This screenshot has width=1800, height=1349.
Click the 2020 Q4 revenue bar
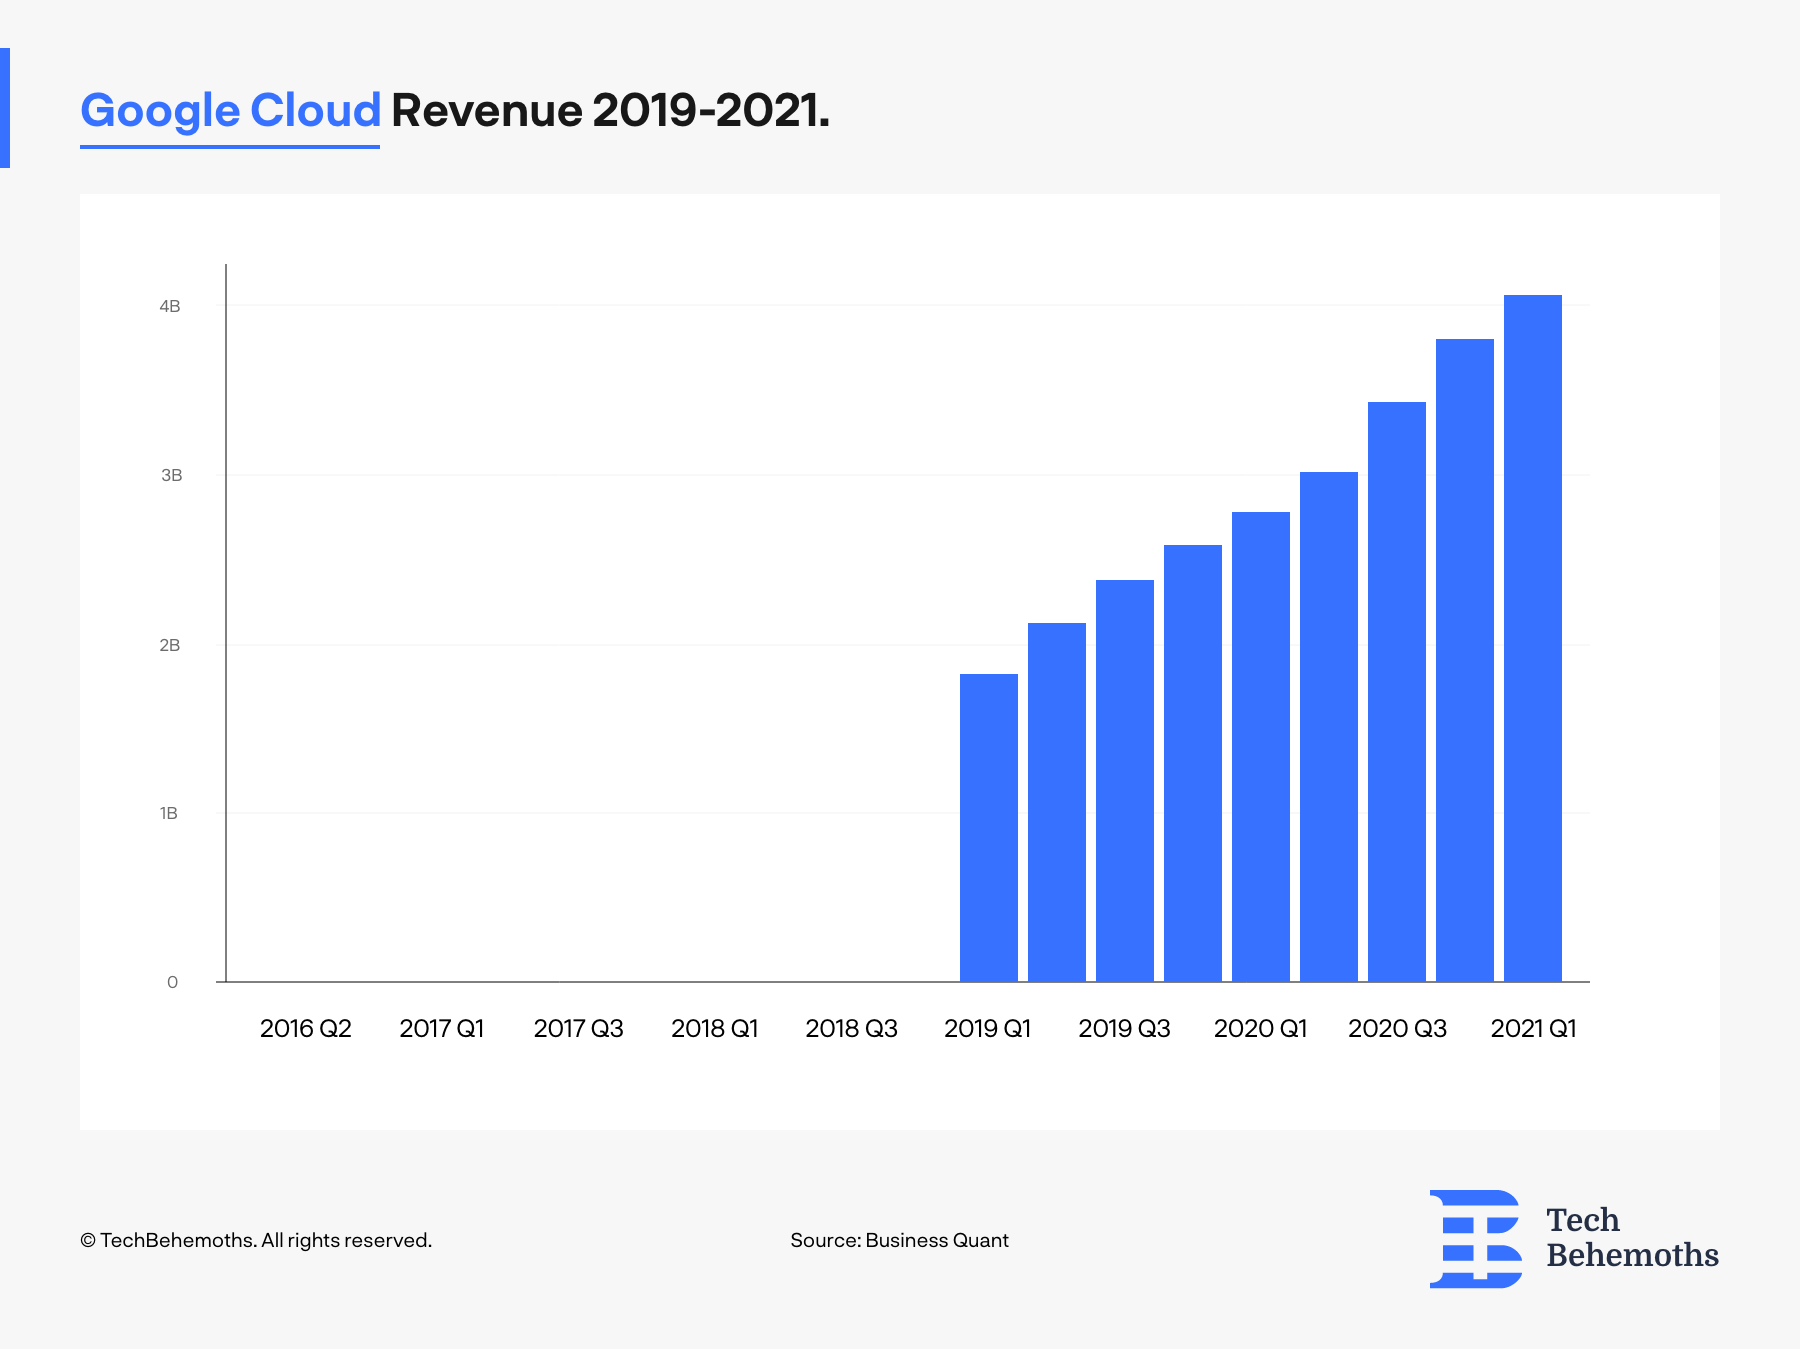[x=1465, y=660]
